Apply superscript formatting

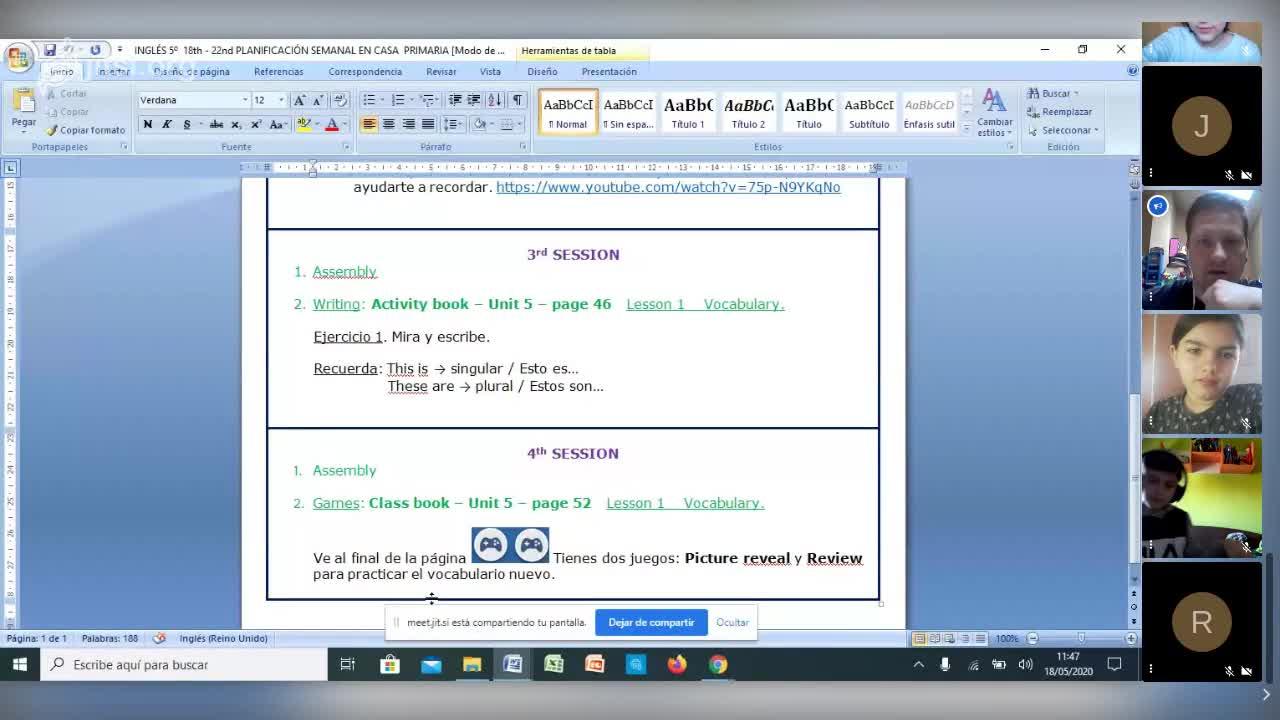(256, 125)
